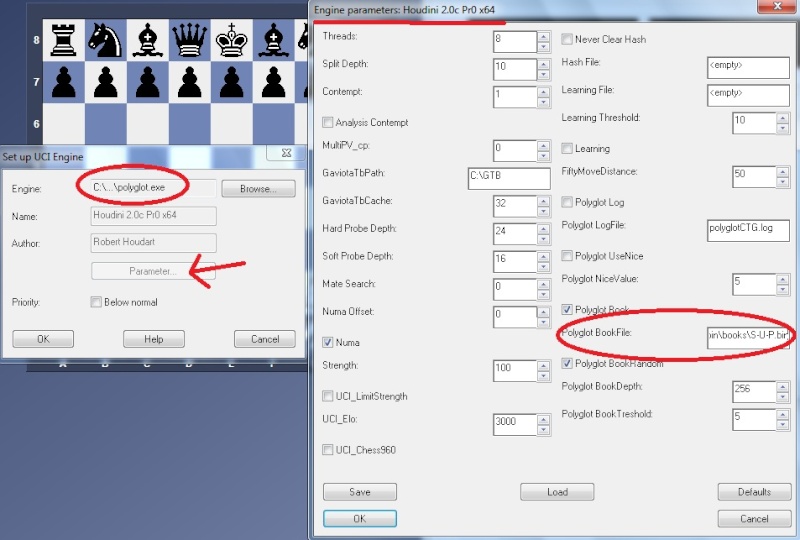Click the black rook on the chessboard
Screen dimensions: 800x540
pyautogui.click(x=63, y=40)
